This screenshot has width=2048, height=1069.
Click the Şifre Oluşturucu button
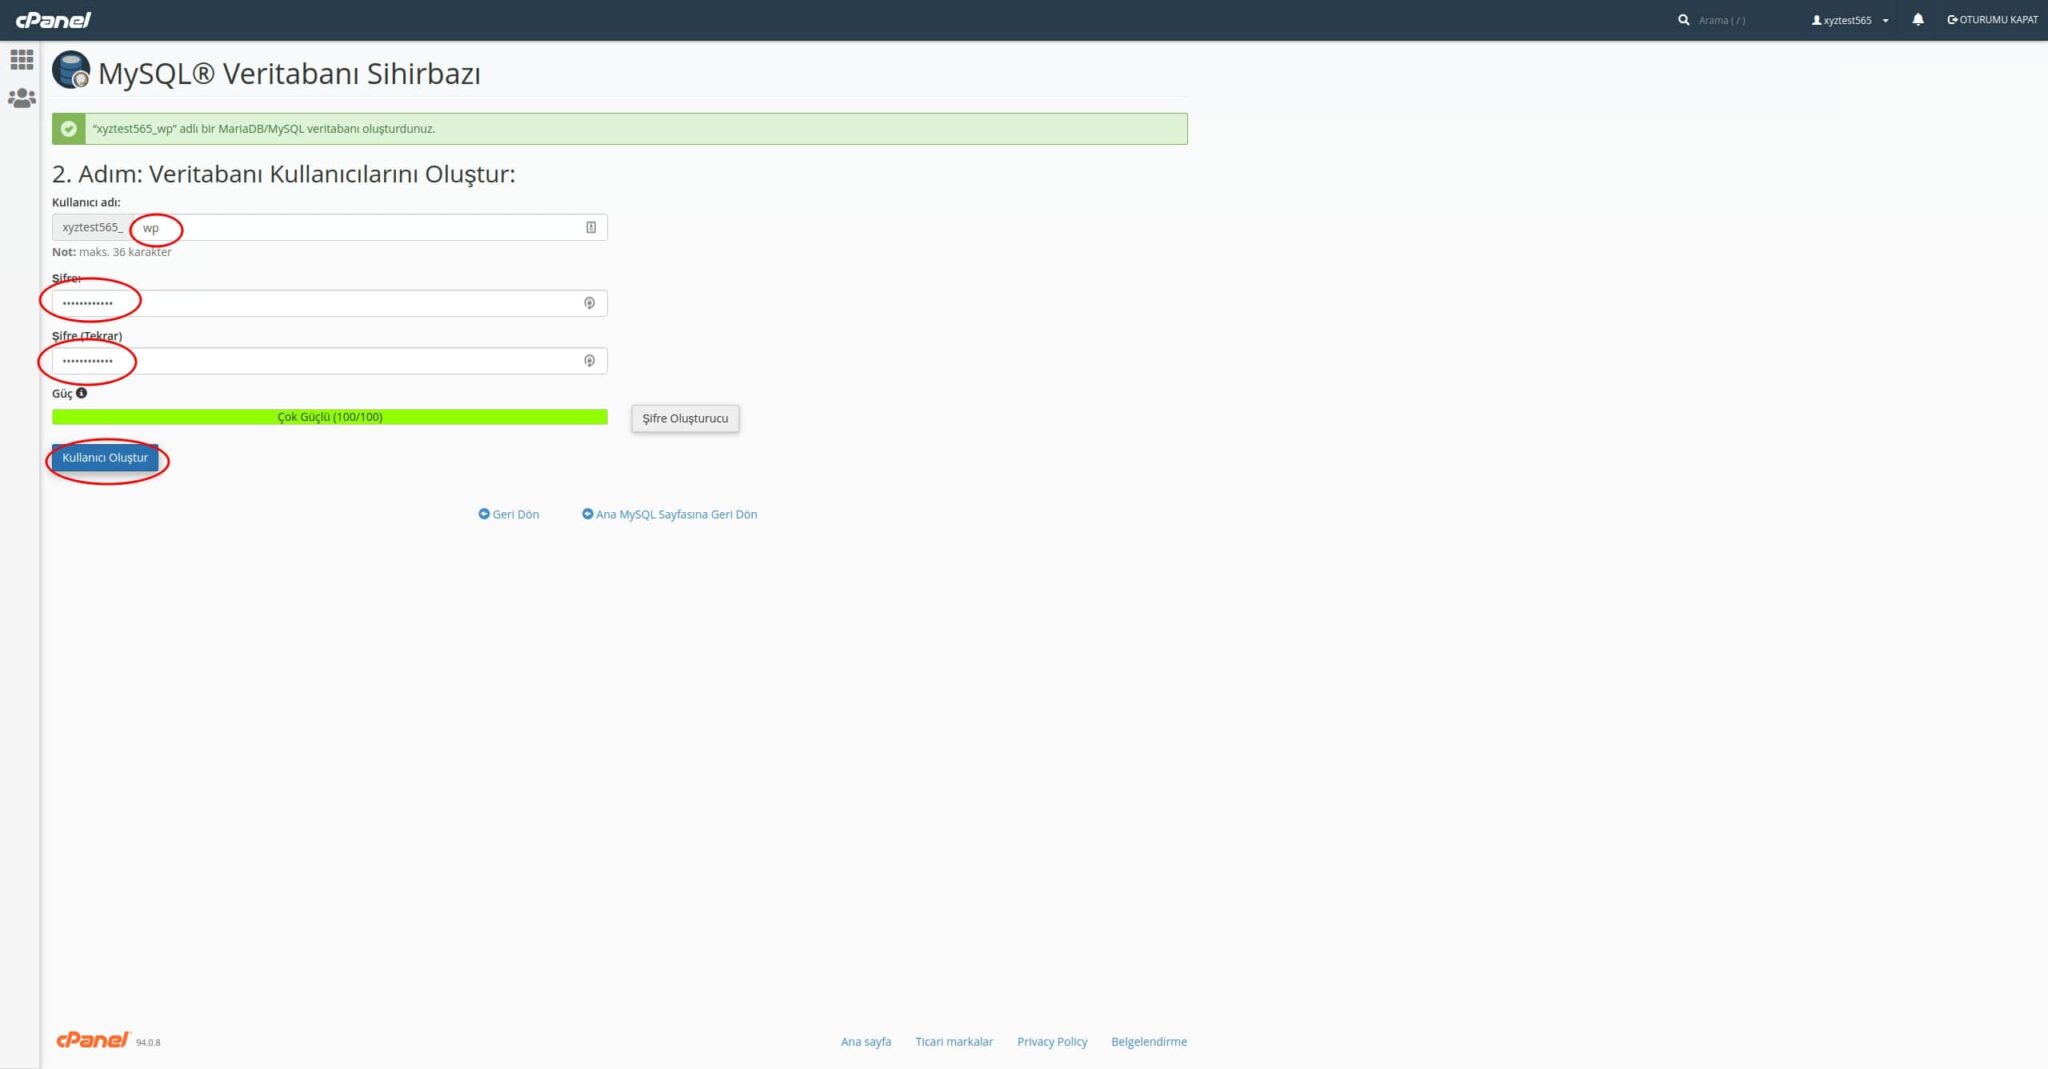click(x=685, y=418)
